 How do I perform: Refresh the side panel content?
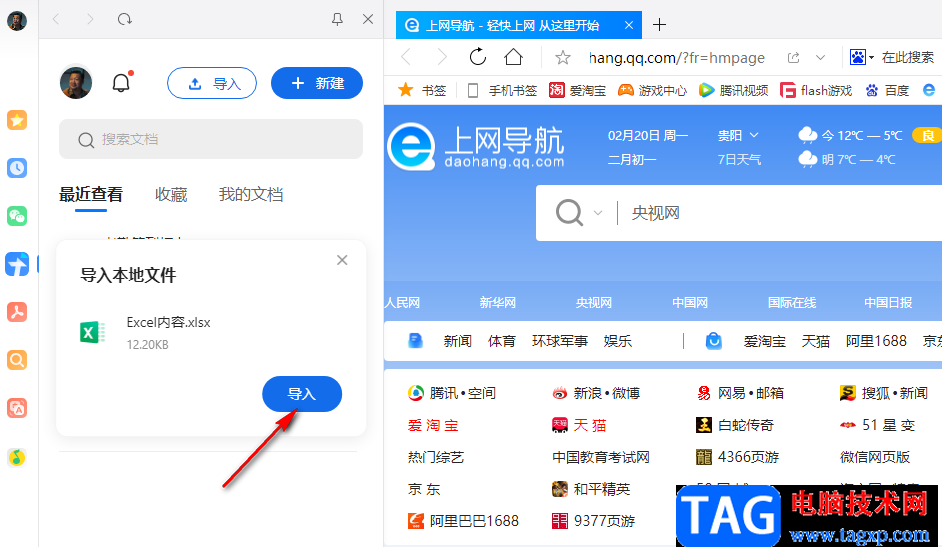pyautogui.click(x=124, y=19)
